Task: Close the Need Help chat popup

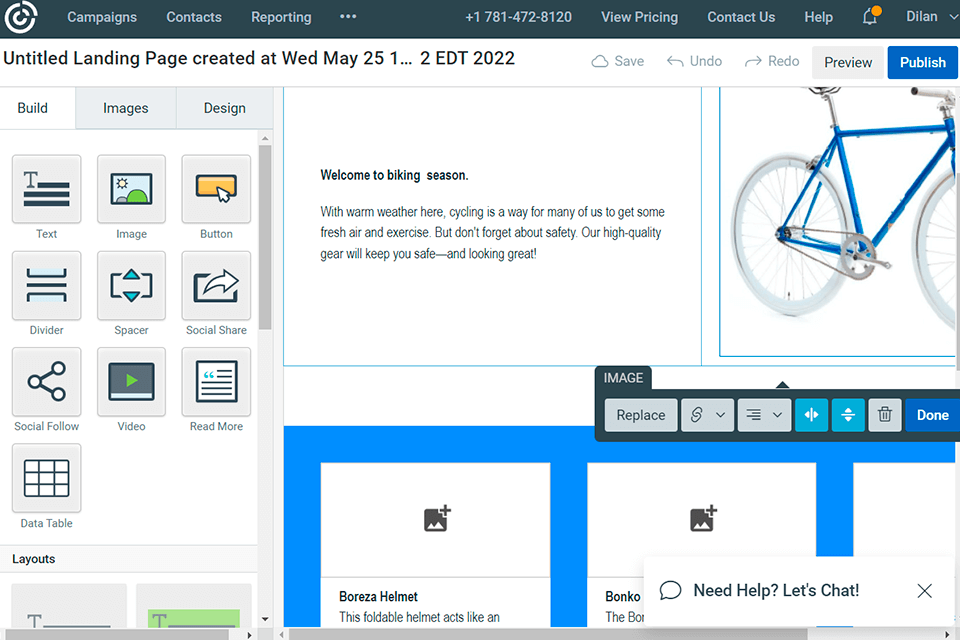Action: [924, 590]
